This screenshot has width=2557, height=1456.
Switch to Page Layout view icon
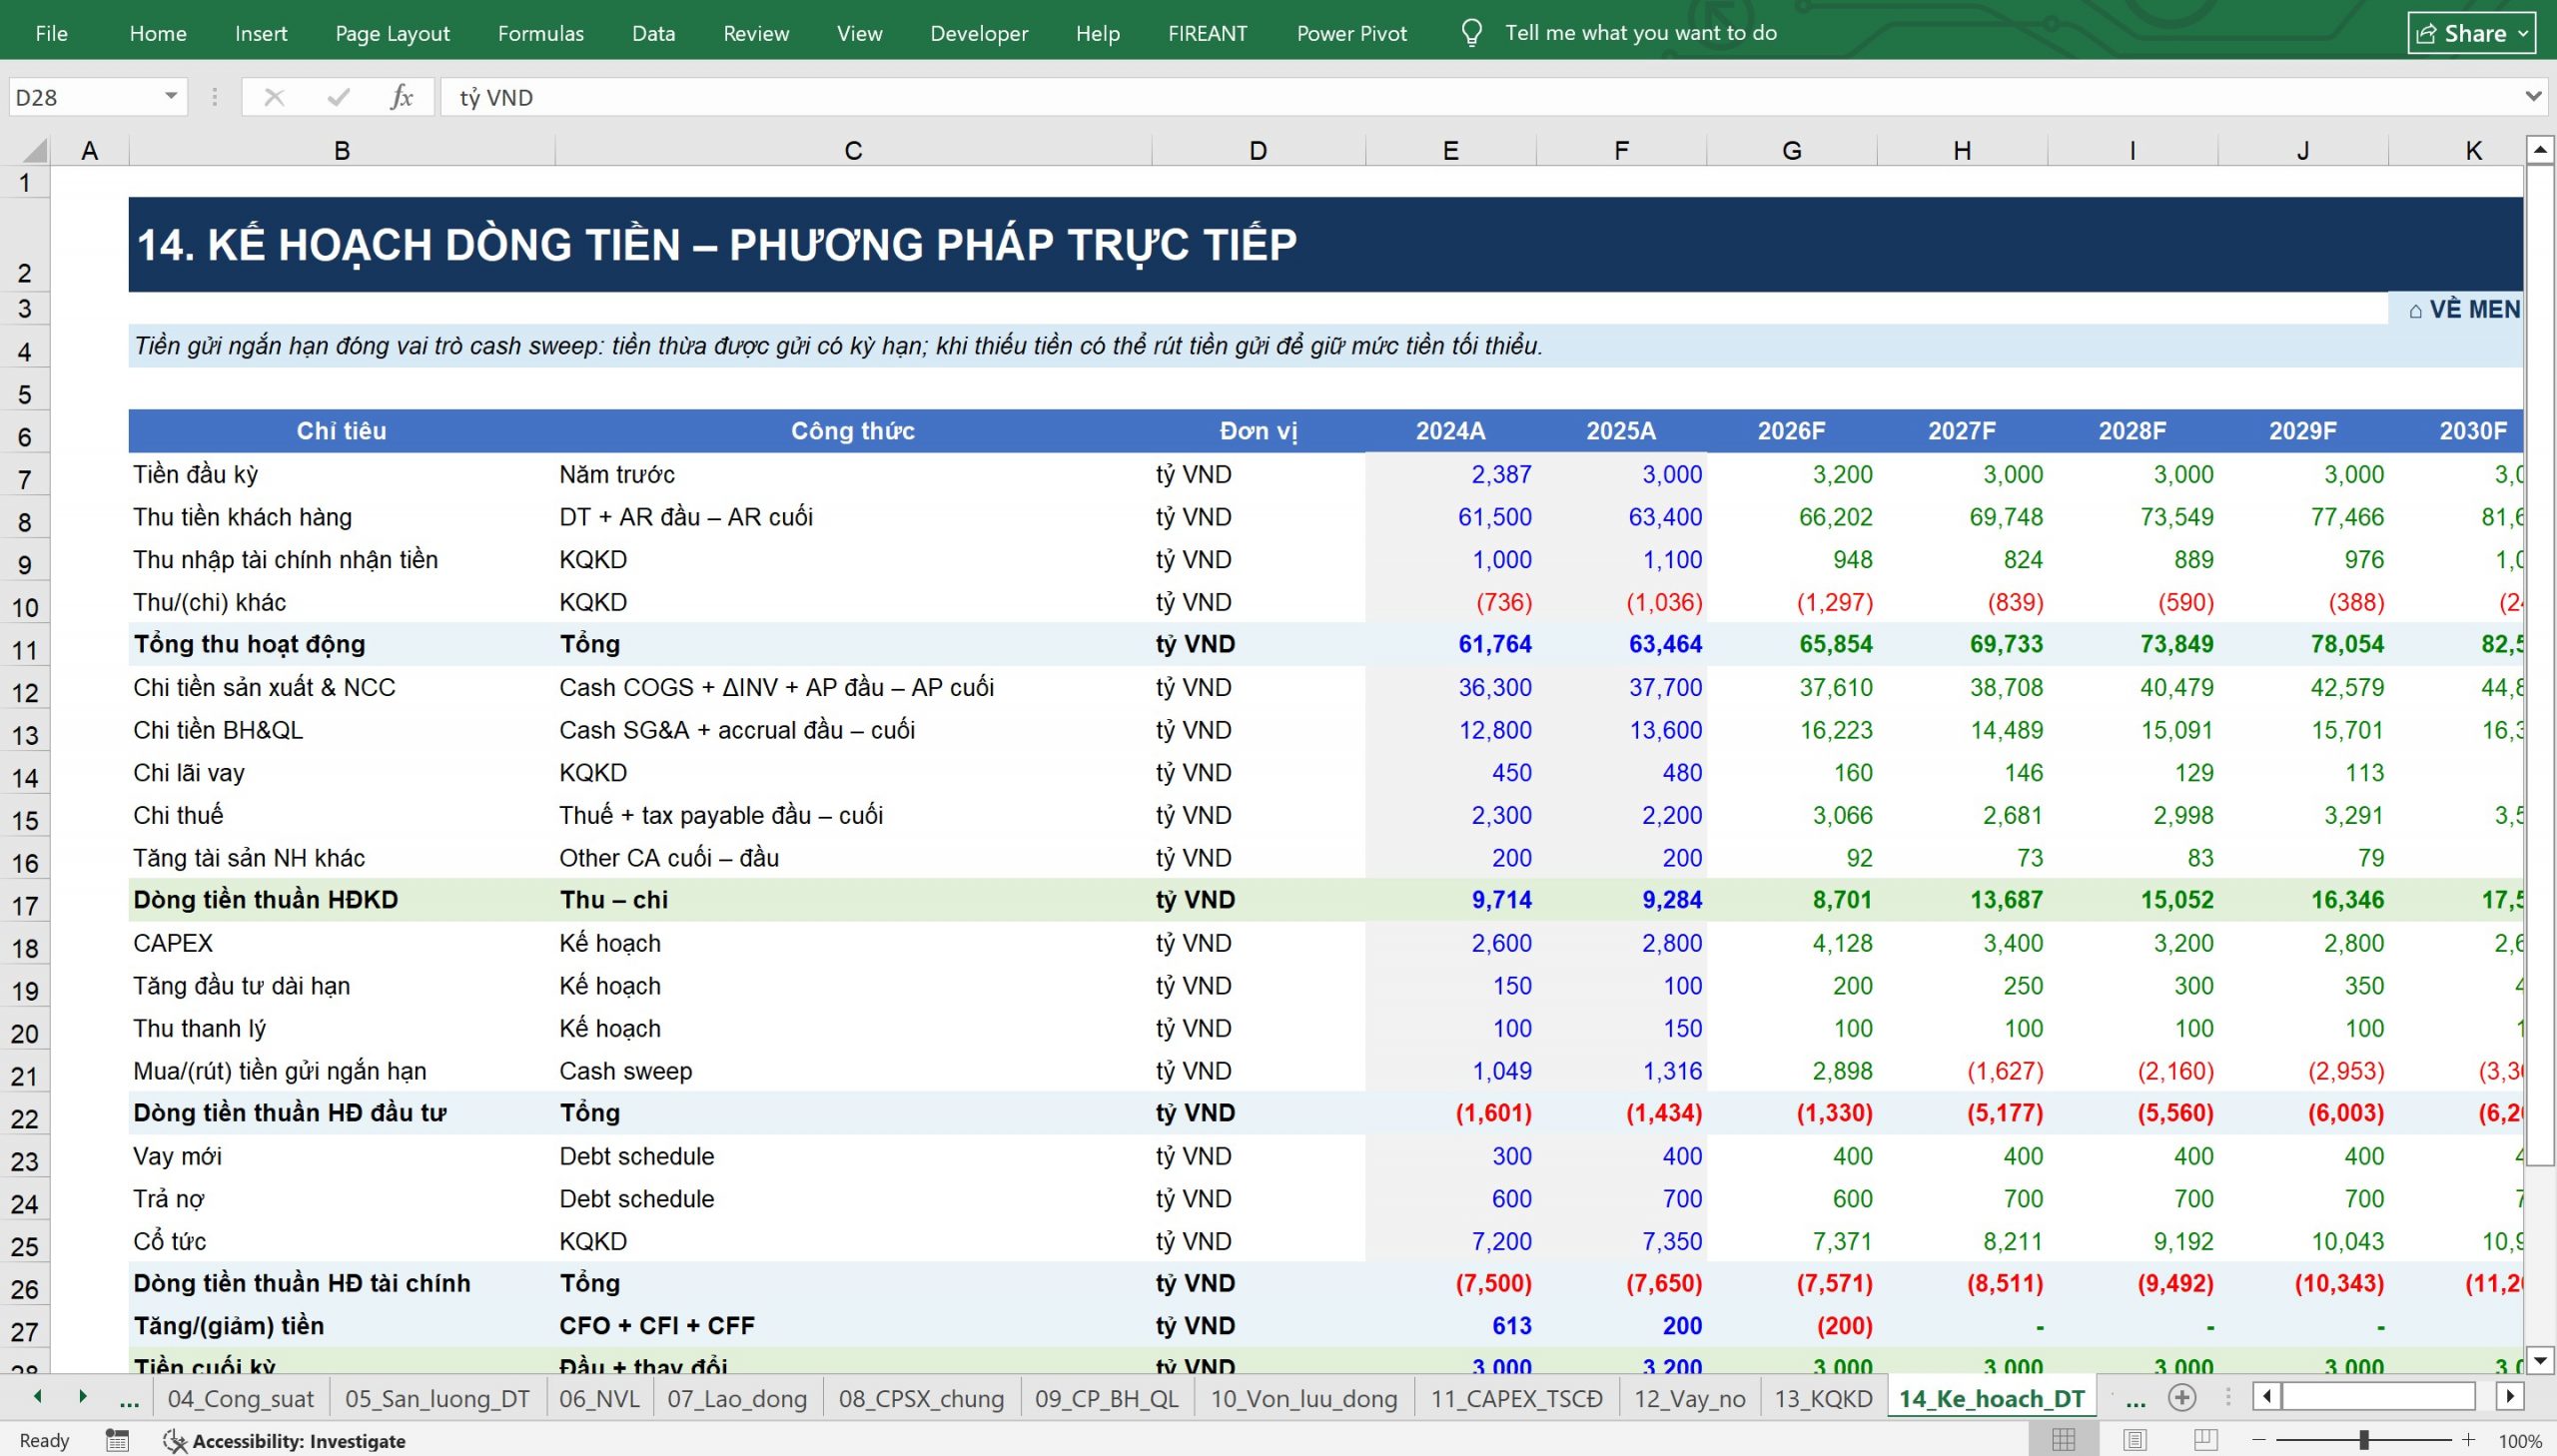2134,1440
